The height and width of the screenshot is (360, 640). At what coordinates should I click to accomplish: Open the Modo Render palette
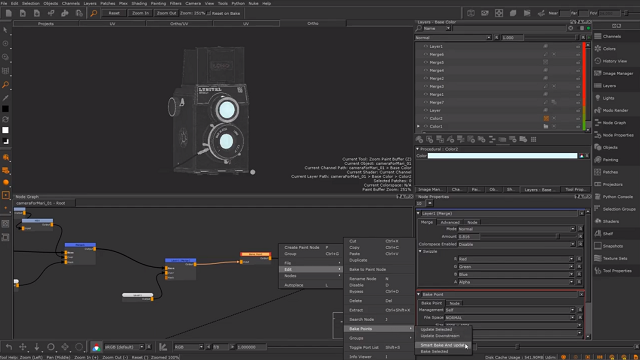(x=615, y=110)
